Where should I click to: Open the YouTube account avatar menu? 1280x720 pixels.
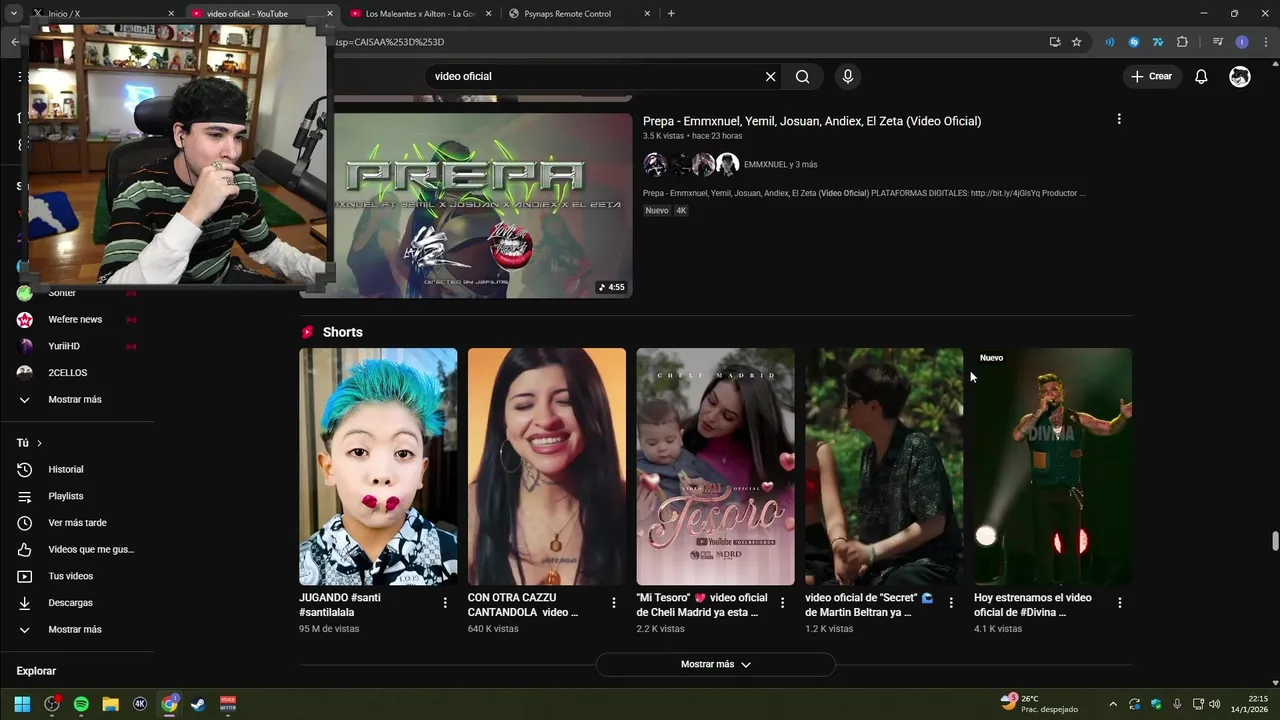pos(1240,77)
